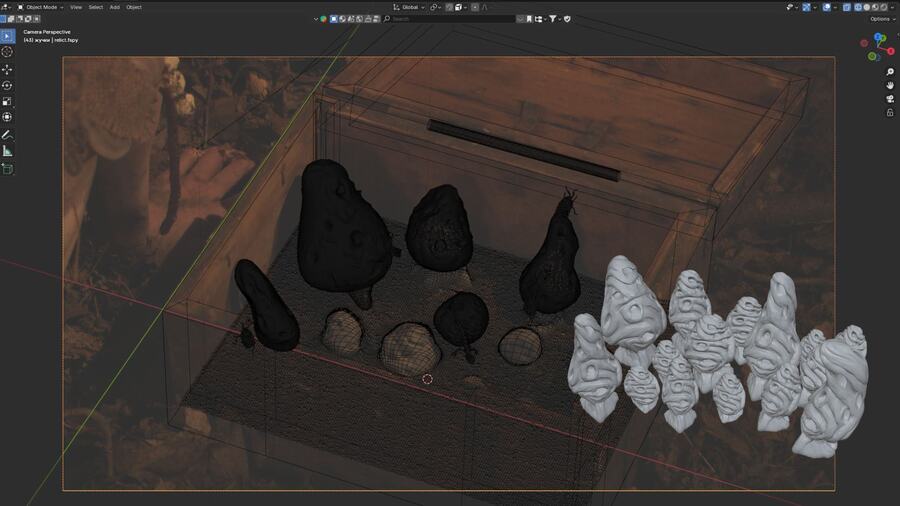The width and height of the screenshot is (900, 506).
Task: Open the Select menu
Action: pyautogui.click(x=95, y=7)
